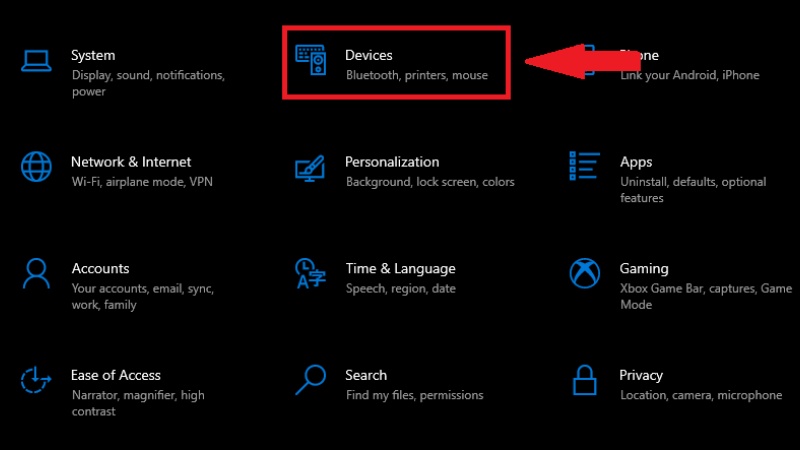The width and height of the screenshot is (800, 450).
Task: Open the System settings label
Action: coord(93,55)
